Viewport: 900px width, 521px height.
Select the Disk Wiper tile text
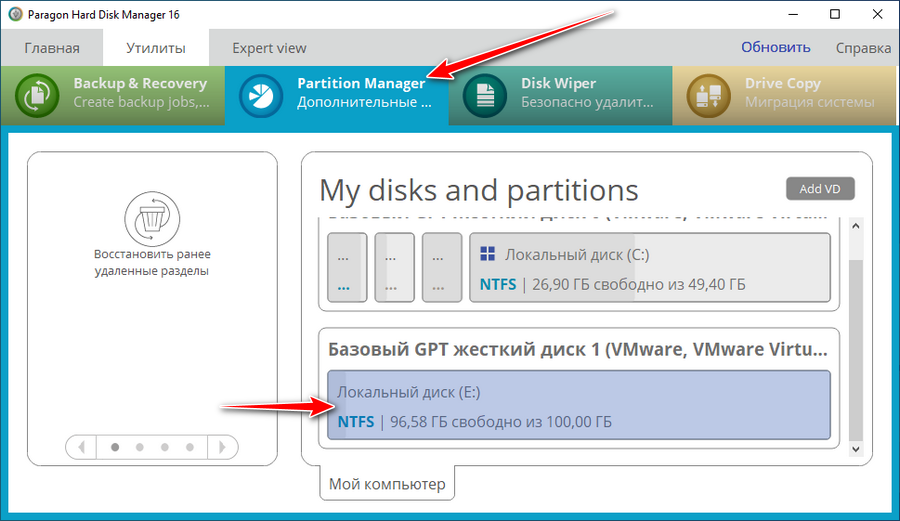587,92
